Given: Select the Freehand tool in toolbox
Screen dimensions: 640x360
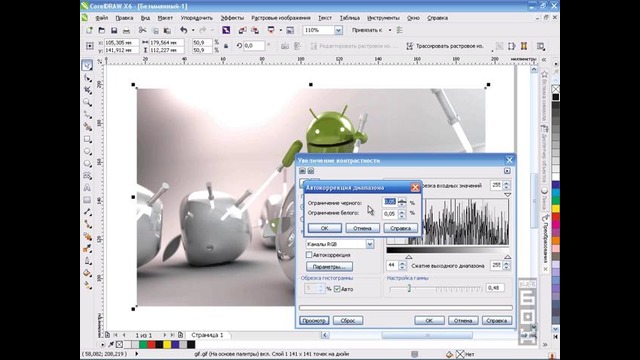Looking at the screenshot, I should (87, 114).
